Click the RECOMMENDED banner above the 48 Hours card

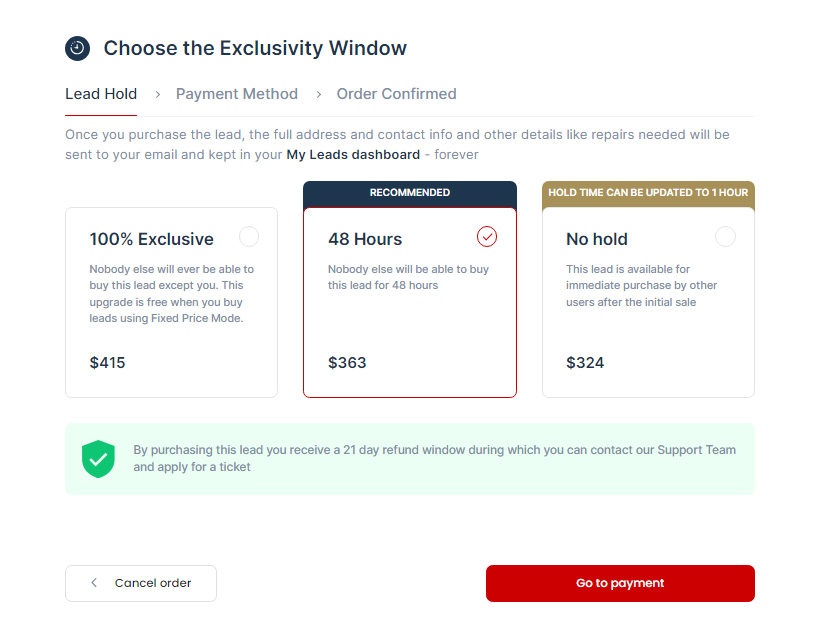click(x=409, y=192)
